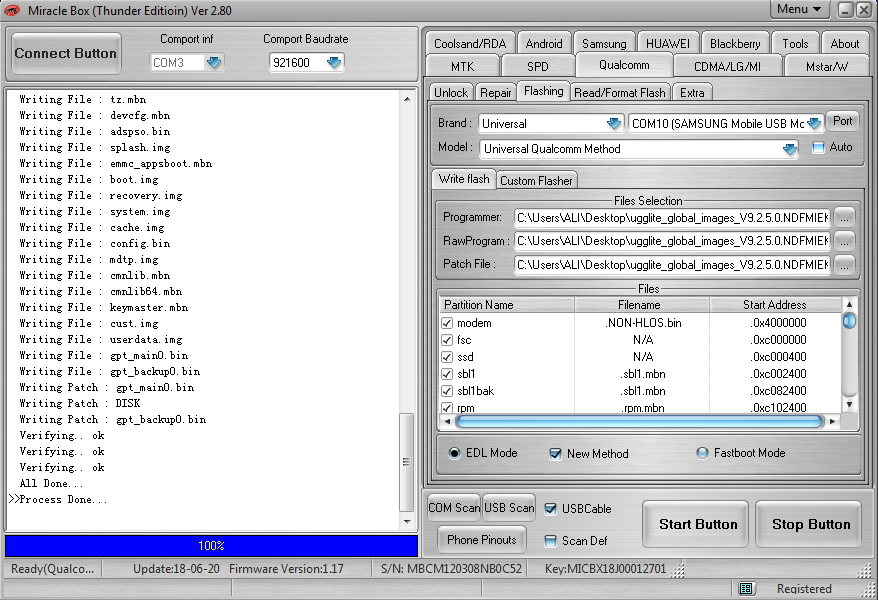Select the Write flash tab

point(464,179)
